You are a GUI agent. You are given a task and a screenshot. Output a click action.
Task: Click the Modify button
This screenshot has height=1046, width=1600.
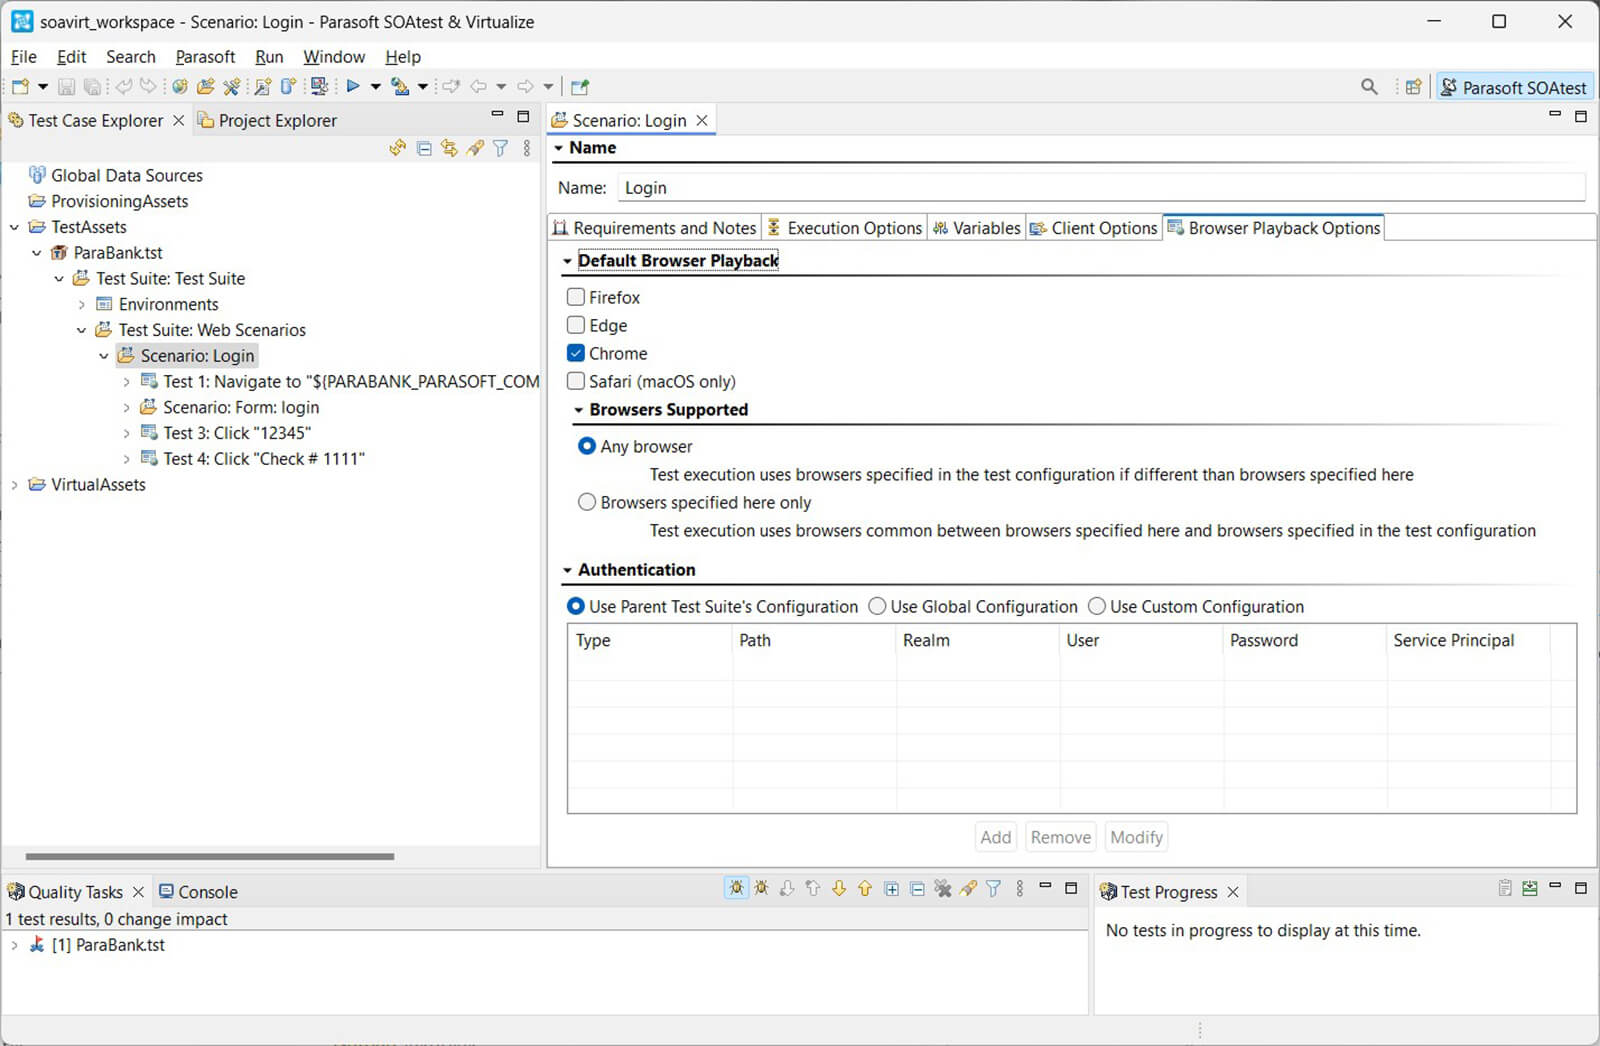click(1137, 837)
